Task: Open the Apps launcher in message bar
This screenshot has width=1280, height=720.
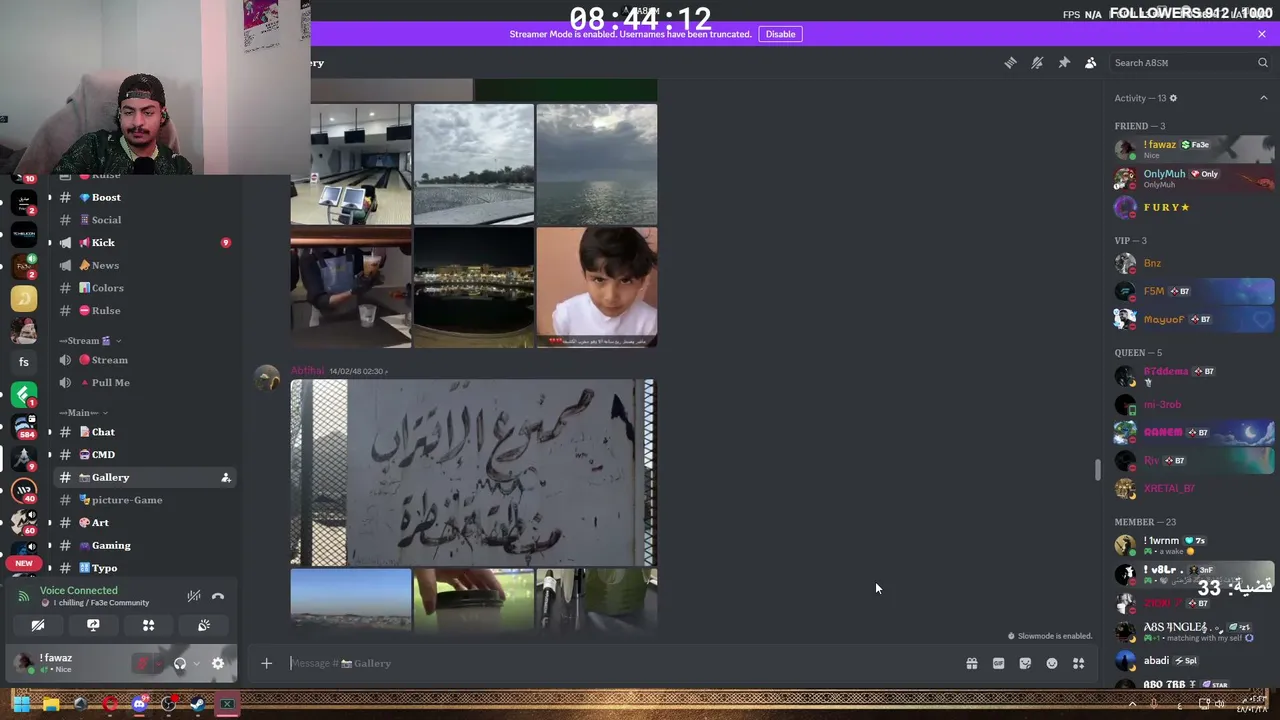Action: 1078,663
